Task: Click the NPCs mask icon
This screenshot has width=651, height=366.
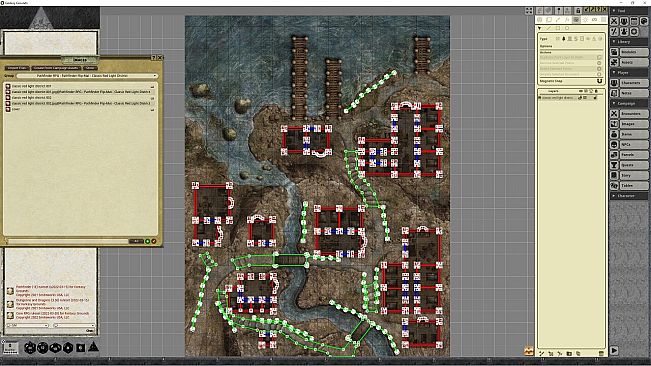Action: click(x=614, y=144)
